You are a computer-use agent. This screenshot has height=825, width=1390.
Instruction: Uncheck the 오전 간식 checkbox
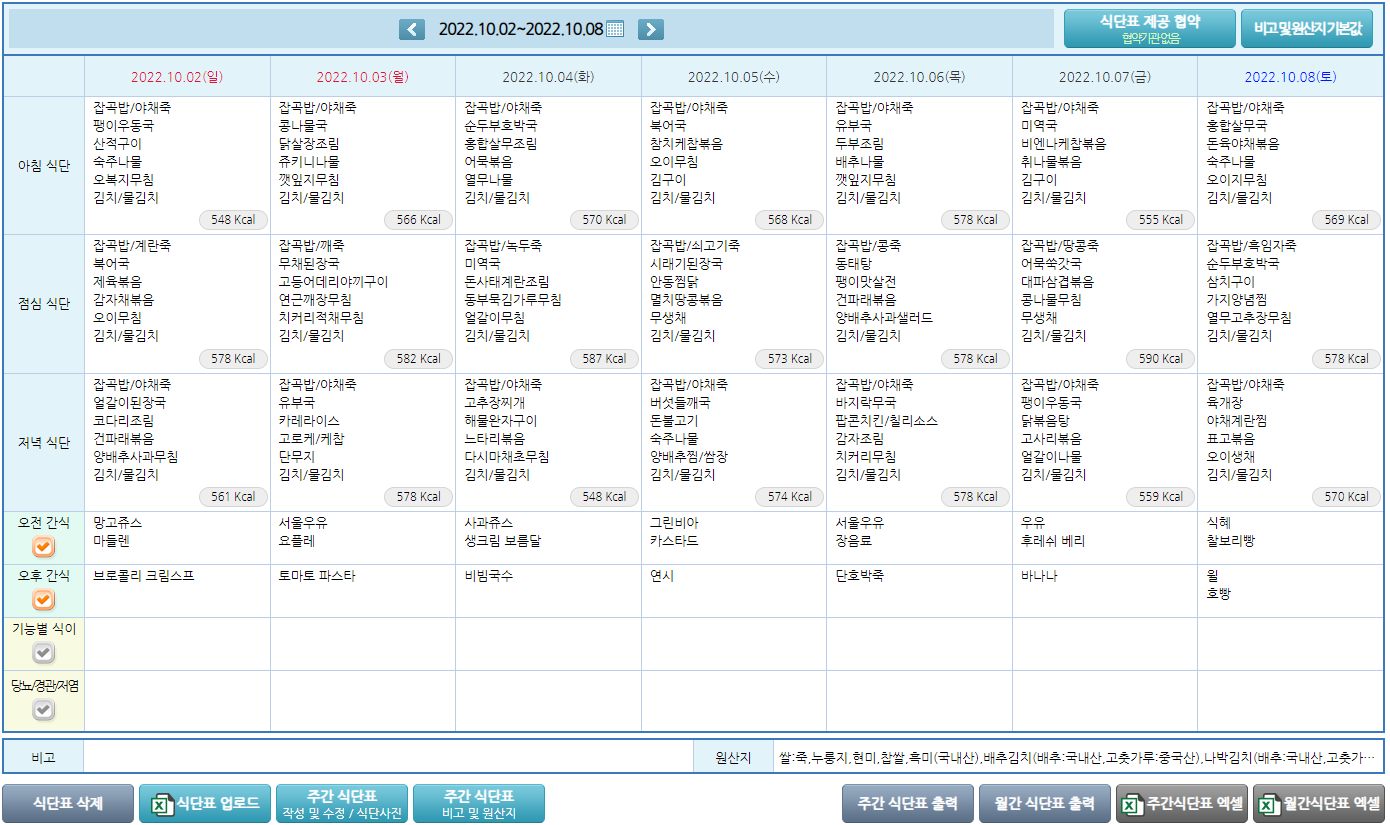coord(44,547)
